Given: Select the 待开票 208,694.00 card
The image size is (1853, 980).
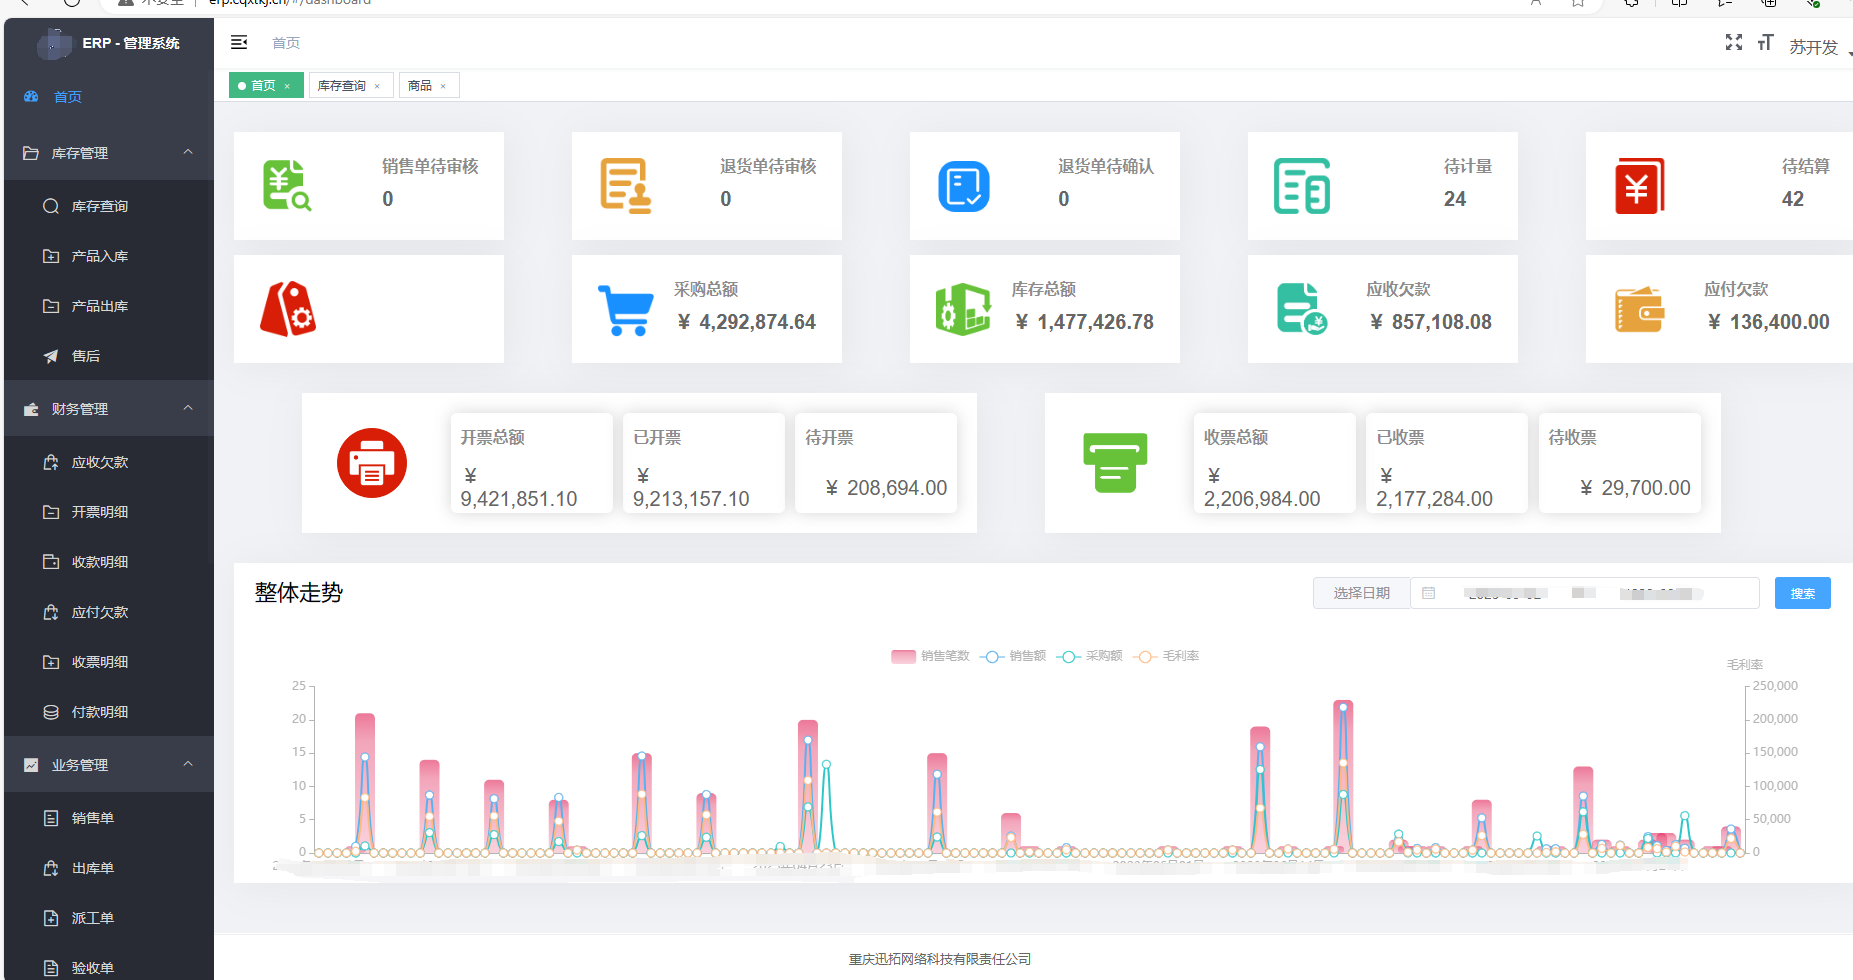Looking at the screenshot, I should point(876,463).
